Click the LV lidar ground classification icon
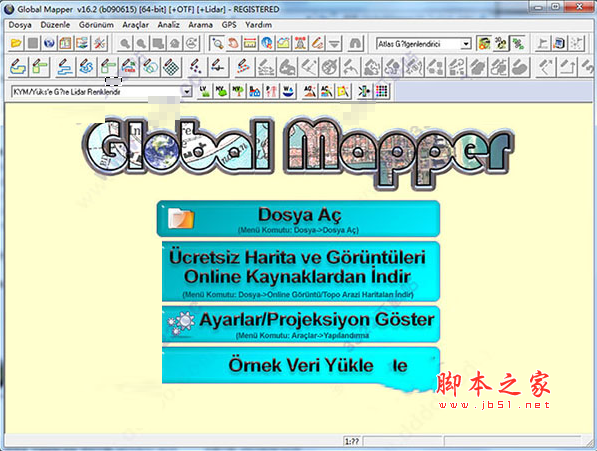This screenshot has height=451, width=597. tap(204, 91)
